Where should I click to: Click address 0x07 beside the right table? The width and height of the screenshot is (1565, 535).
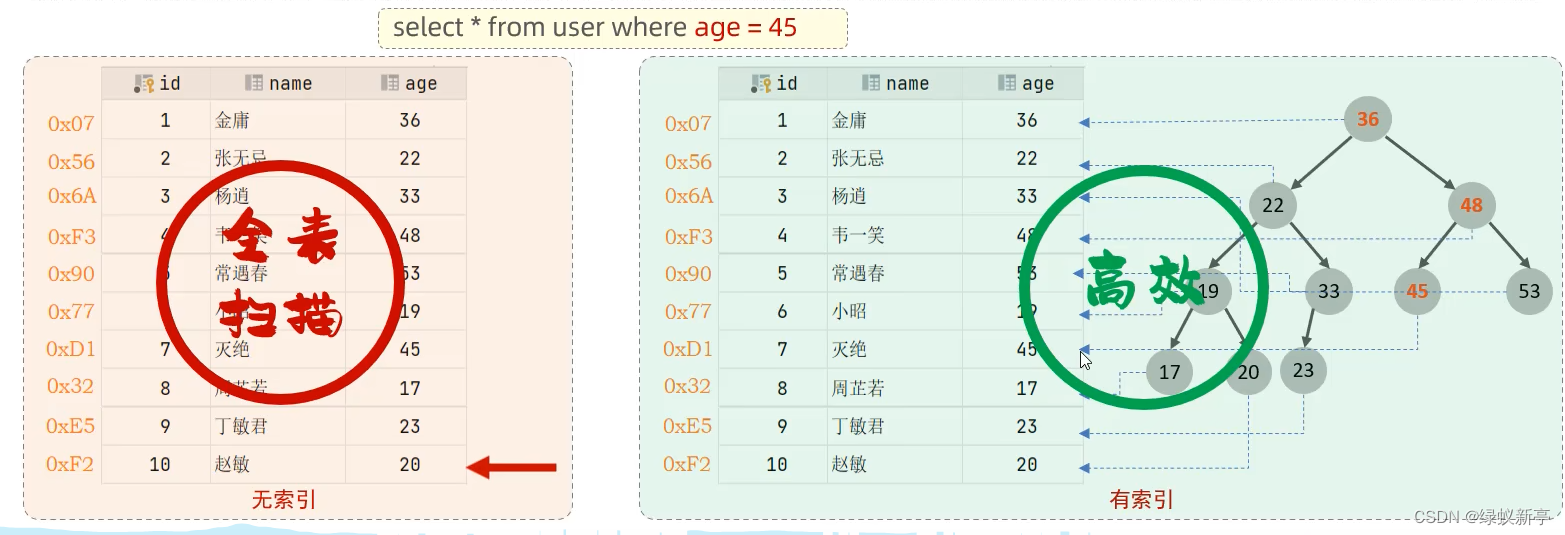click(688, 124)
